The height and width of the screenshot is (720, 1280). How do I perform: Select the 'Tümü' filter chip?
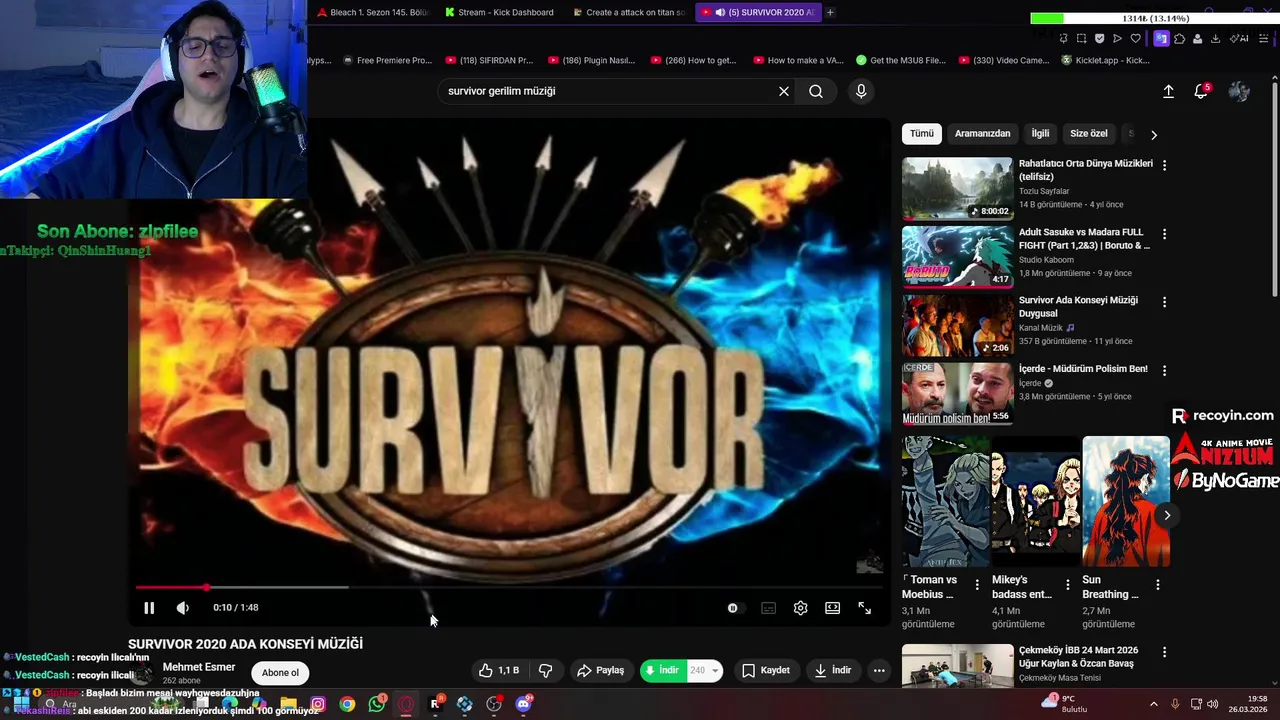(x=921, y=133)
